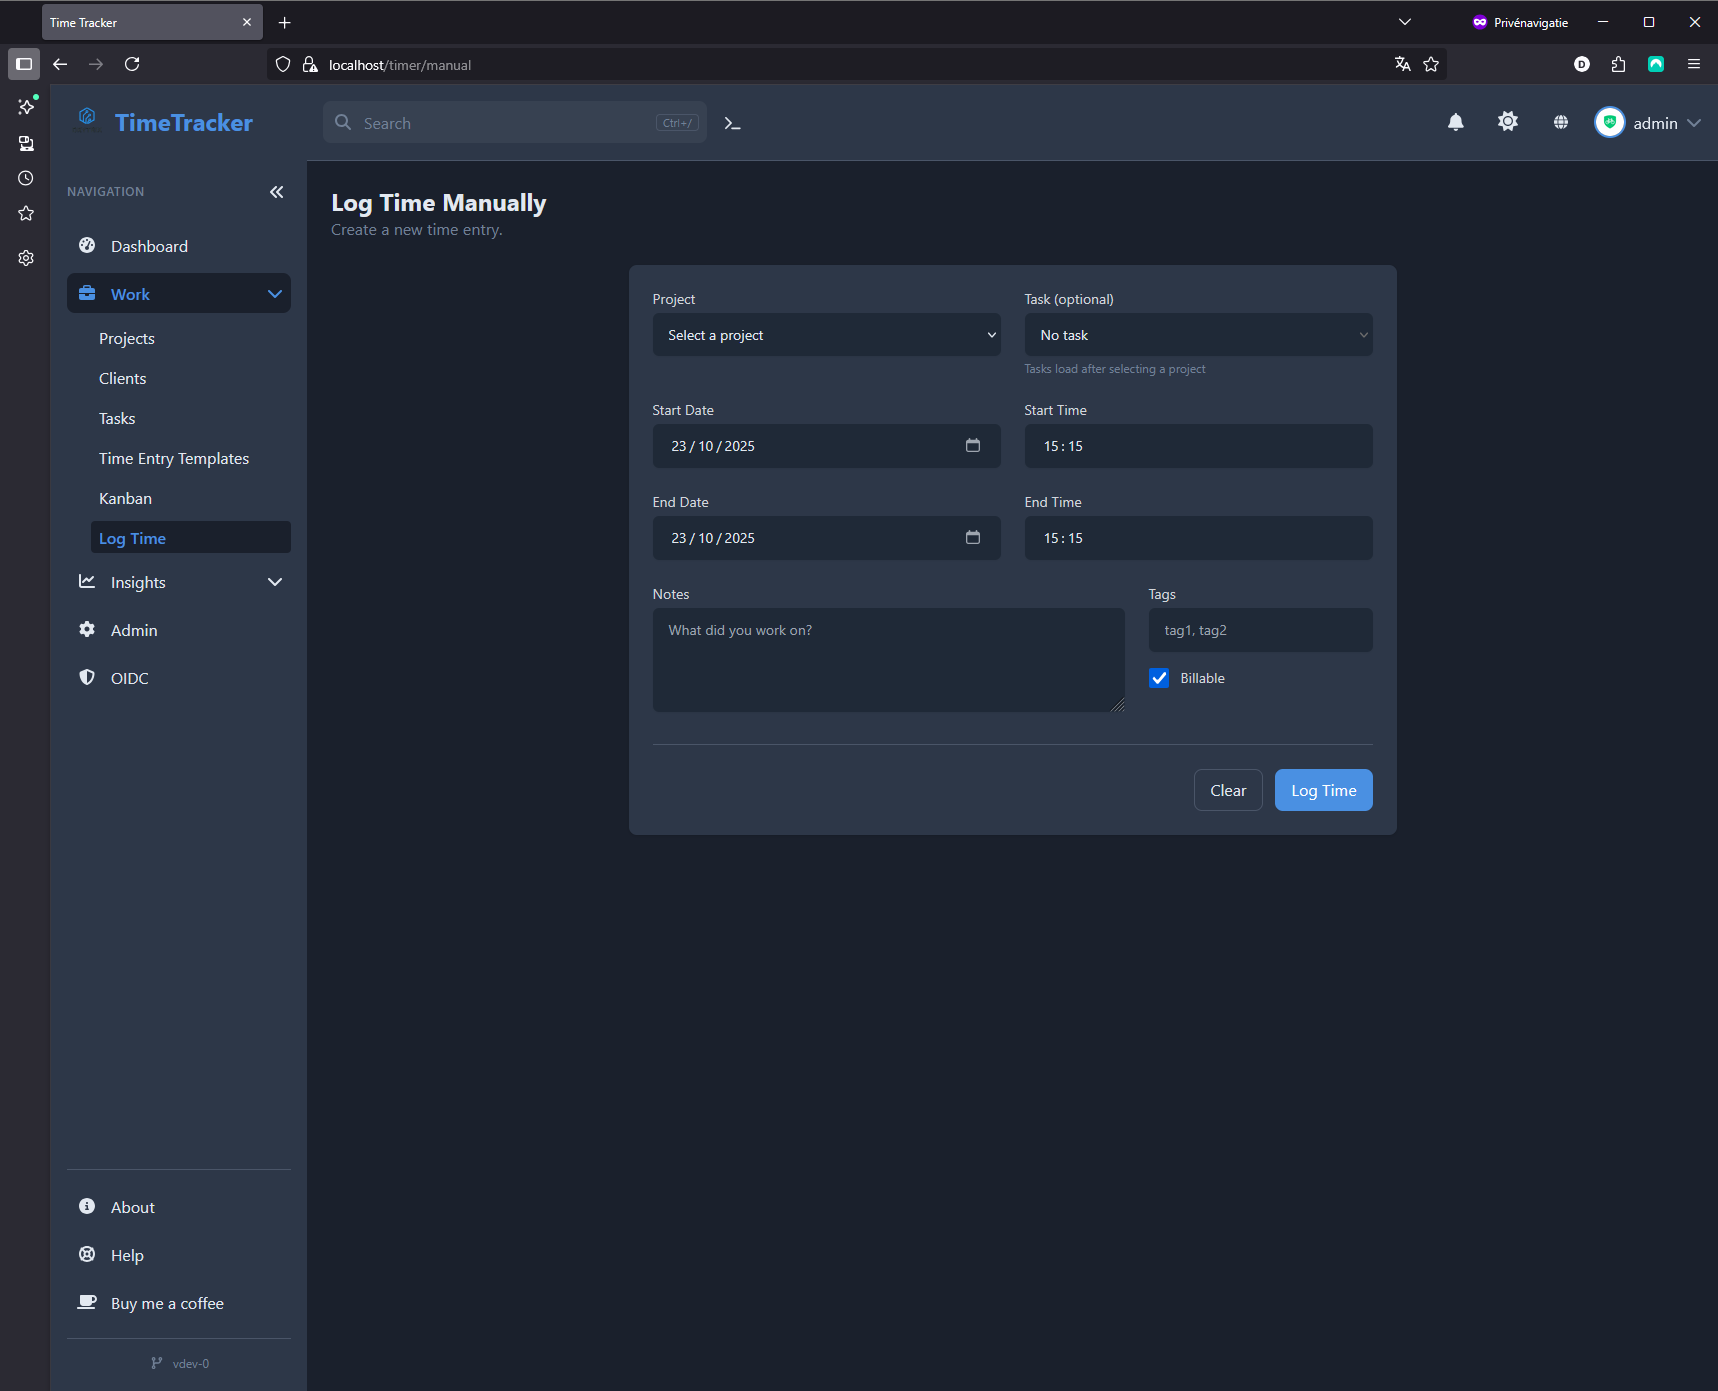Image resolution: width=1718 pixels, height=1391 pixels.
Task: Toggle theme with the sun icon
Action: 1507,122
